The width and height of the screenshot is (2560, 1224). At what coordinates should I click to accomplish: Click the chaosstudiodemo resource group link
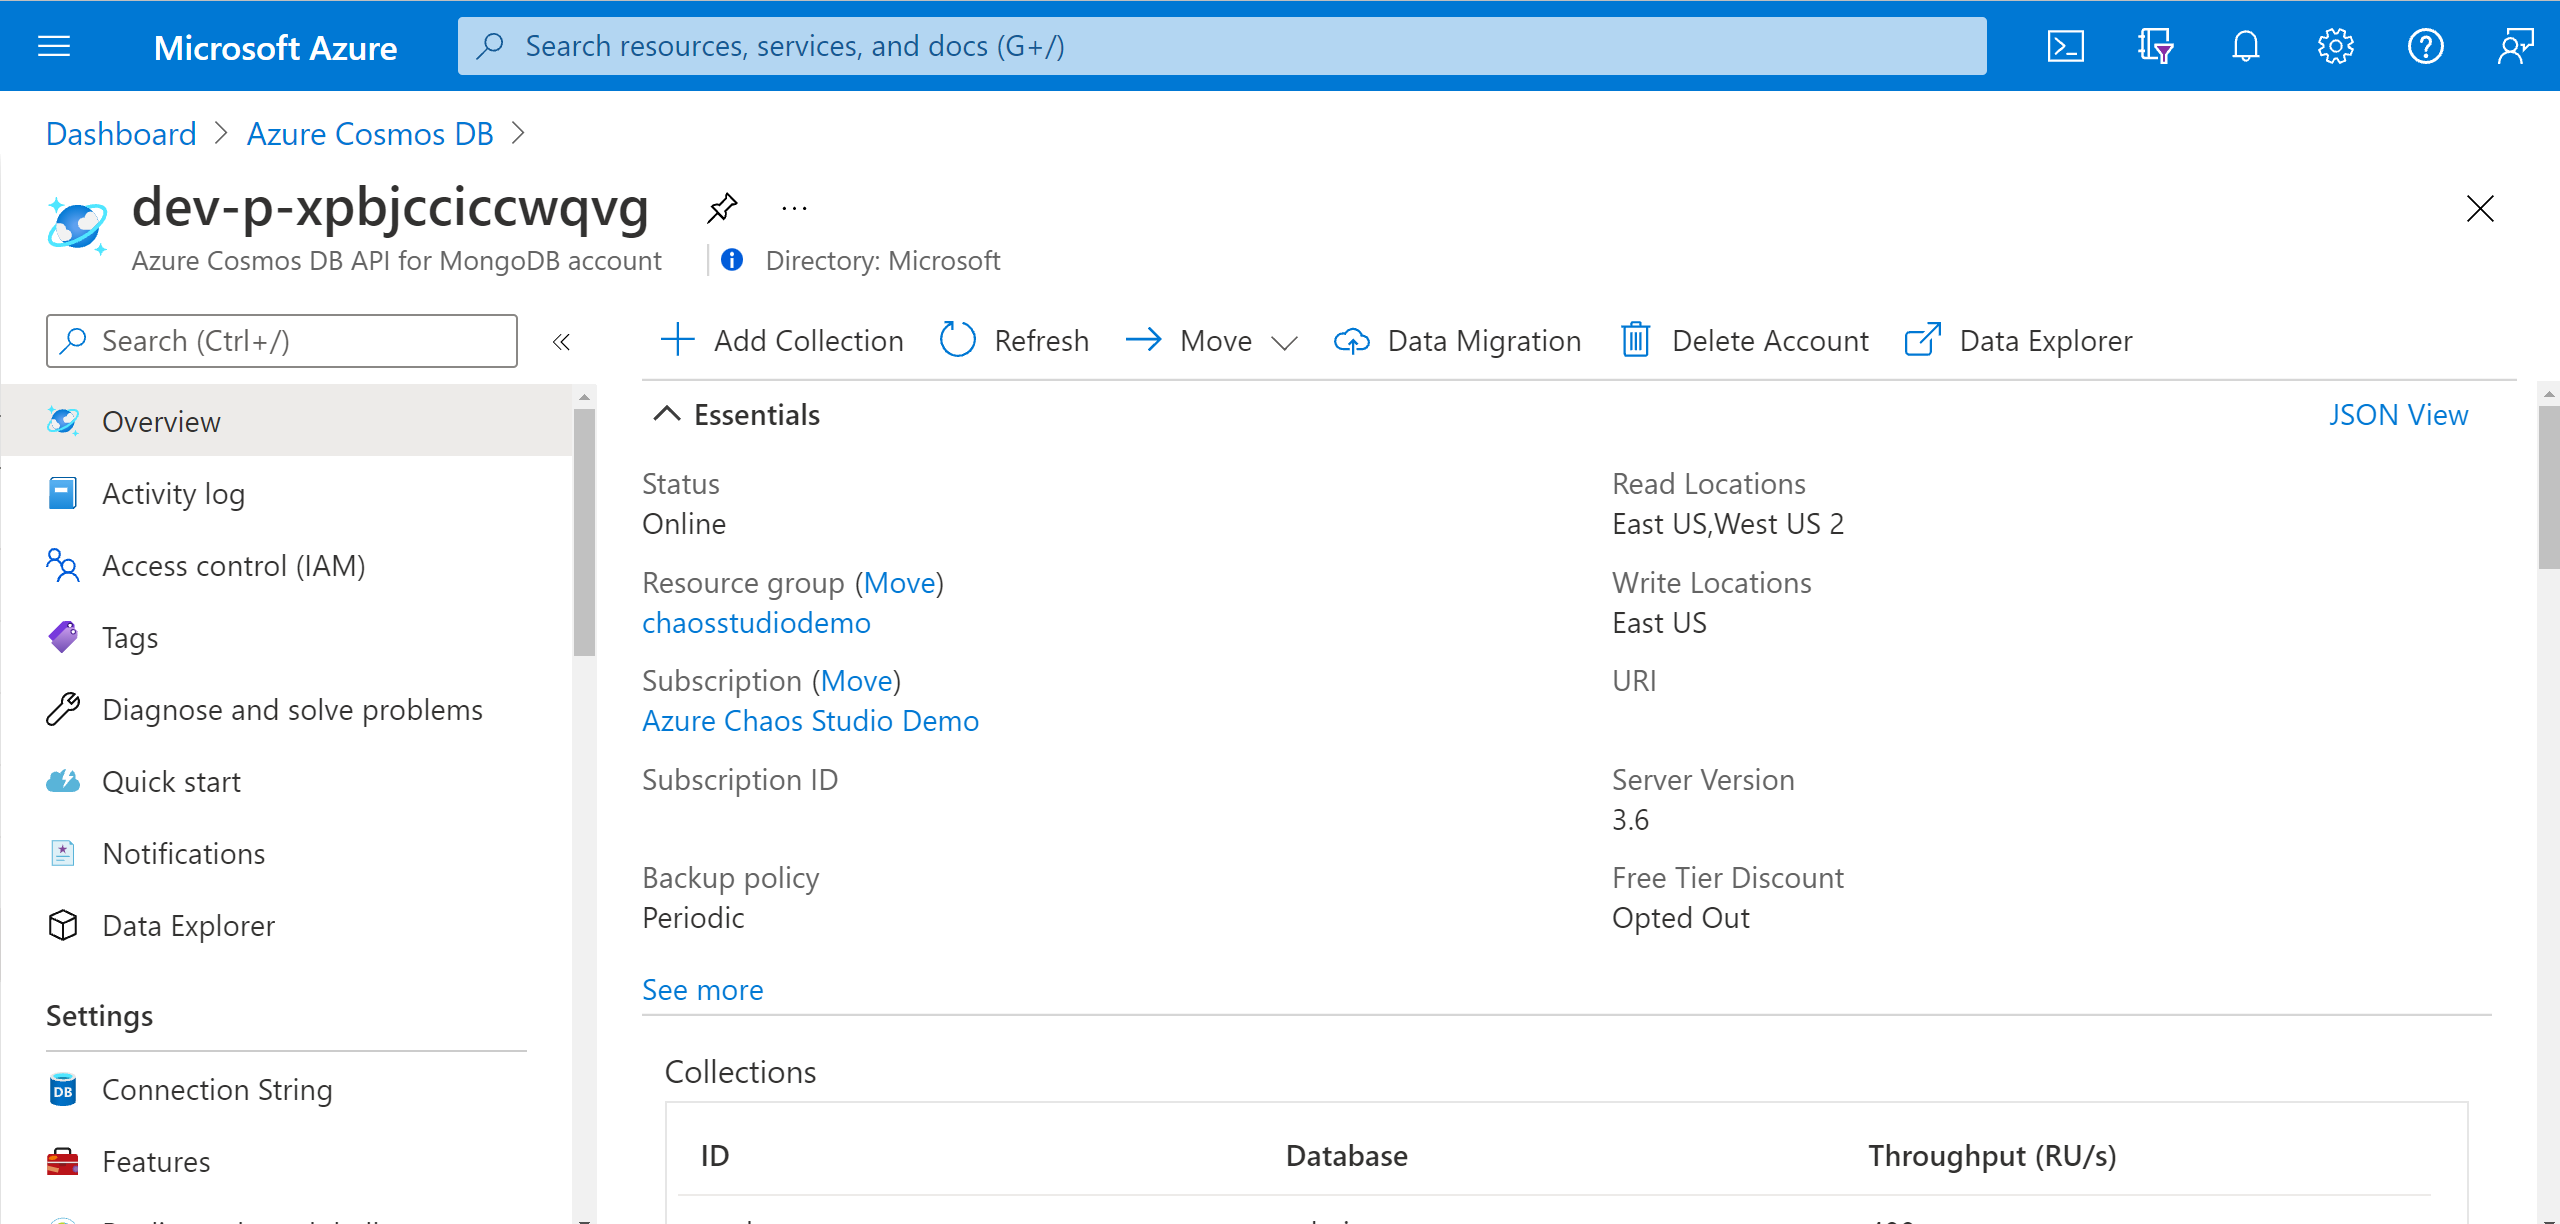756,622
